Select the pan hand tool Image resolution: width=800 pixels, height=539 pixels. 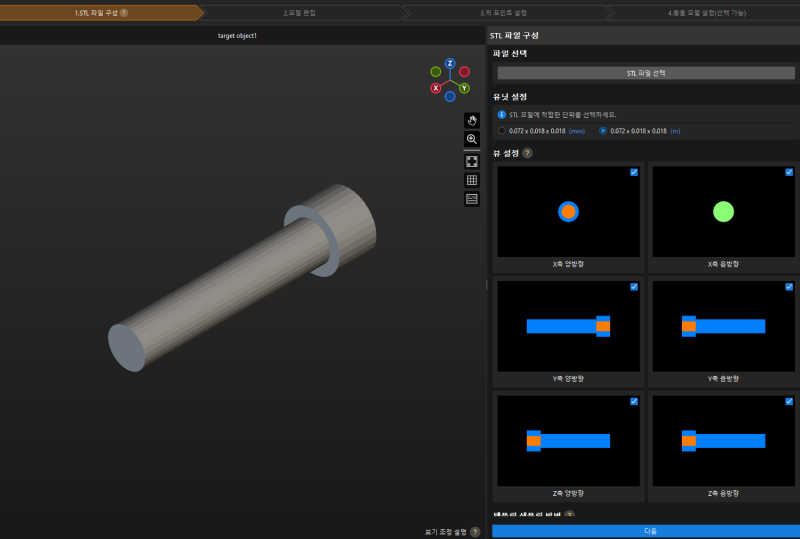point(471,120)
